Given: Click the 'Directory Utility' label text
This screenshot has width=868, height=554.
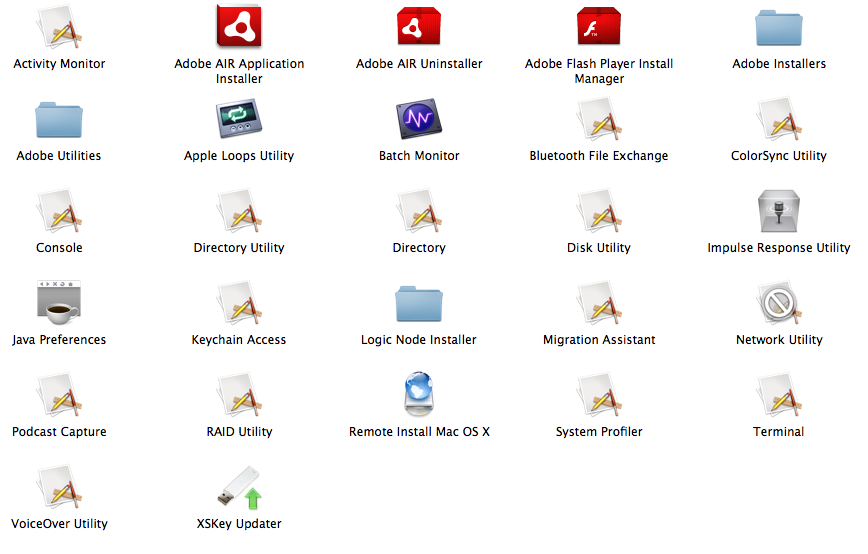Looking at the screenshot, I should pos(239,248).
